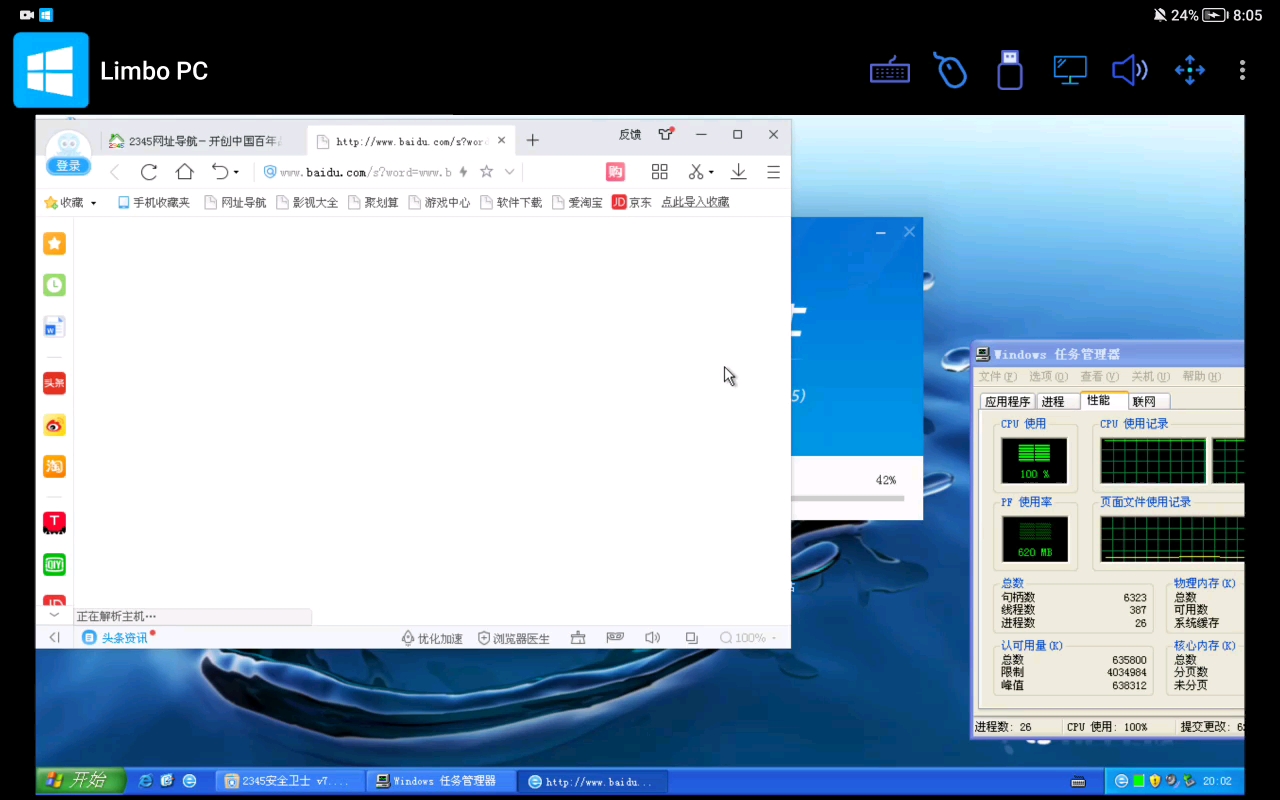This screenshot has width=1280, height=800.
Task: Open Limbo PC on-screen keyboard icon
Action: (x=889, y=71)
